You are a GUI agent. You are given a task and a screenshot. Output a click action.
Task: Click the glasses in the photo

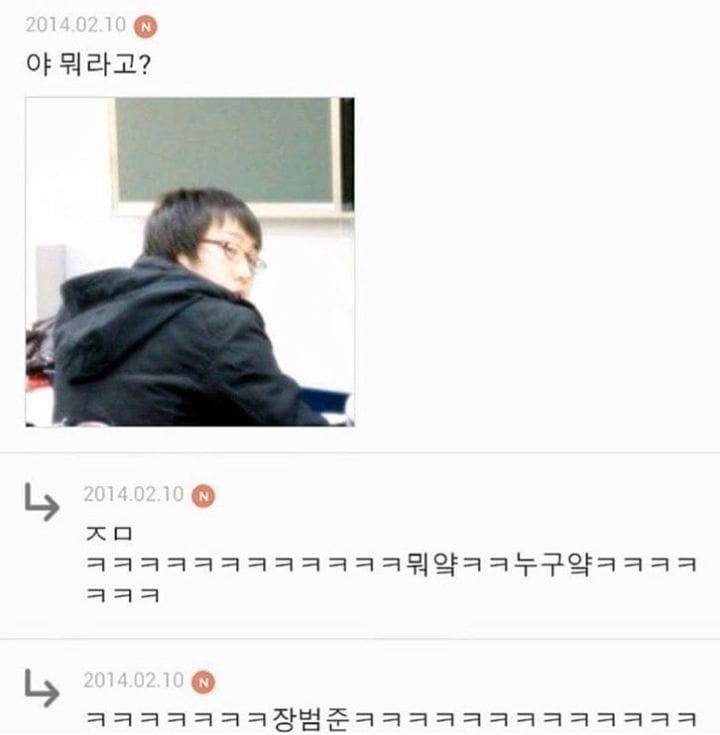click(x=236, y=254)
